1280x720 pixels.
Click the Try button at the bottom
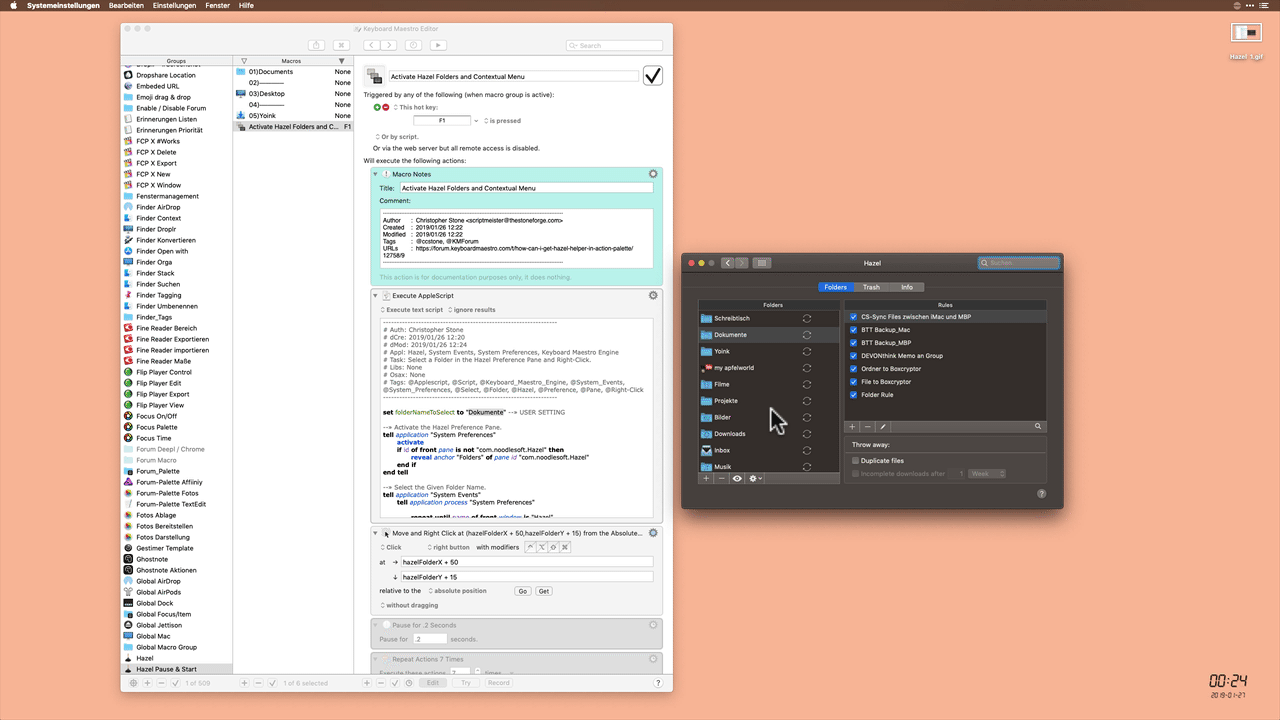(x=466, y=683)
